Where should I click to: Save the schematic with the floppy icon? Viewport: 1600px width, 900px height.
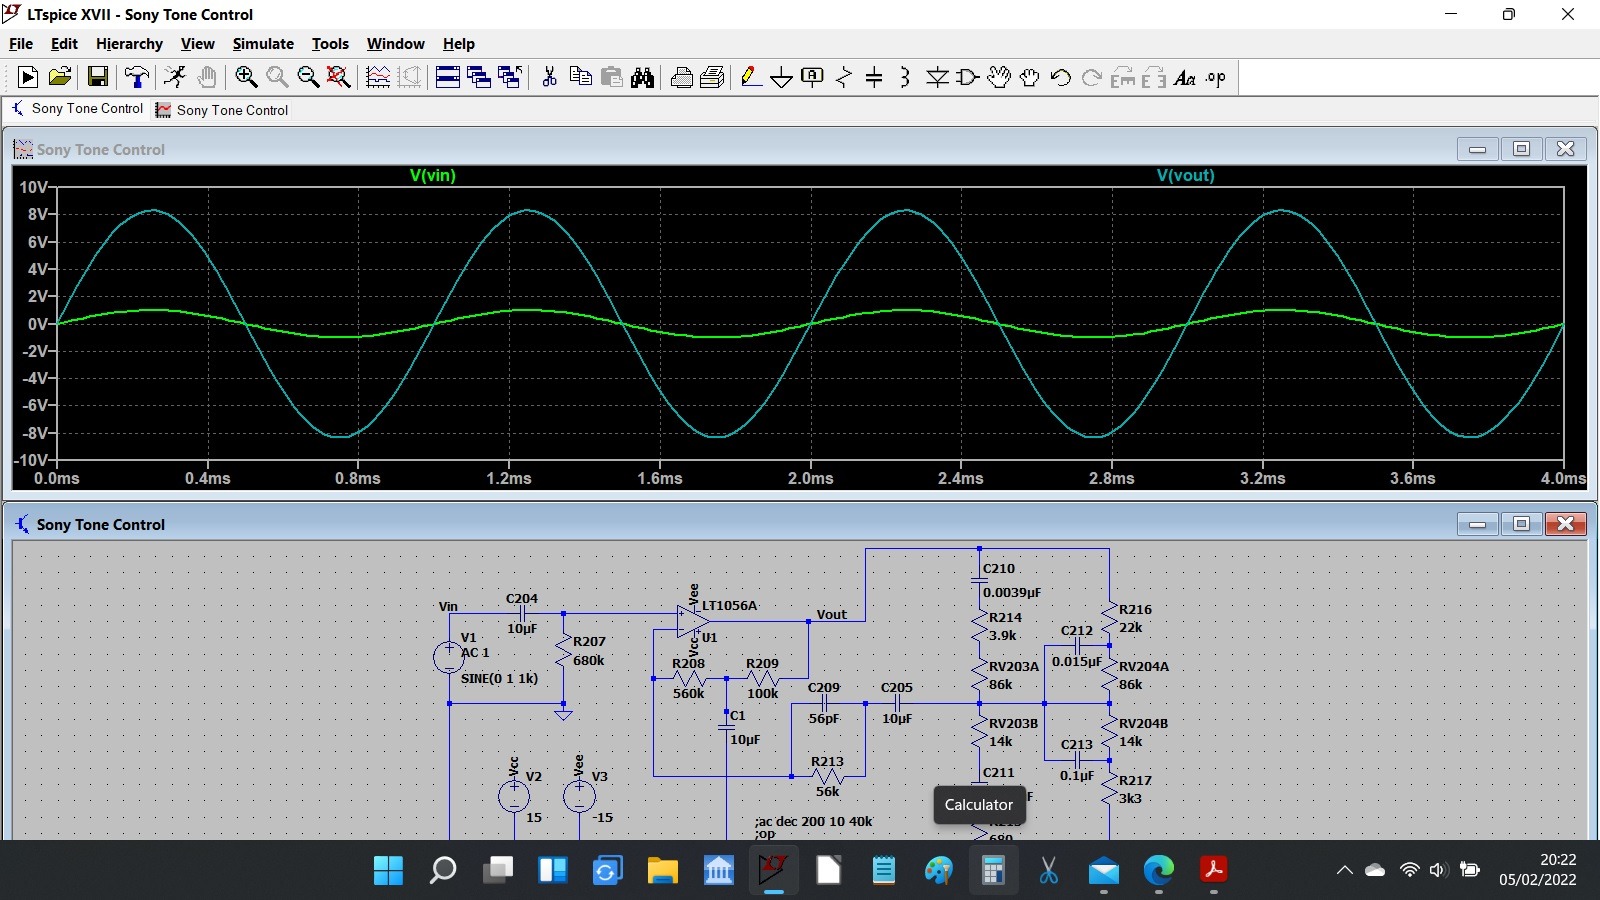[x=98, y=77]
